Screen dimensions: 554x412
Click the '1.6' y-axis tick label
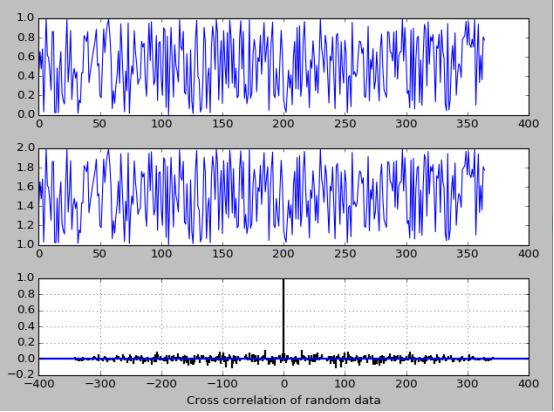(x=26, y=187)
